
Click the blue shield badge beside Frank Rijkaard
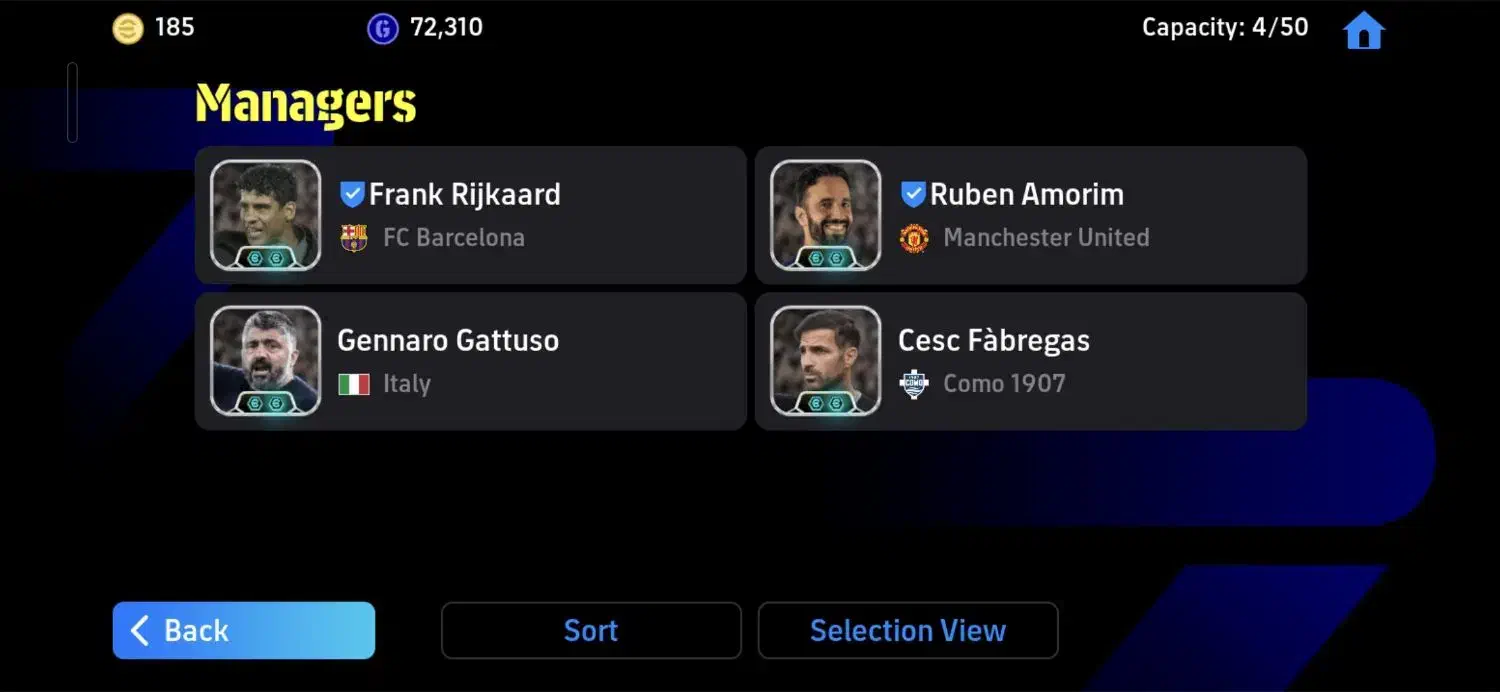352,194
